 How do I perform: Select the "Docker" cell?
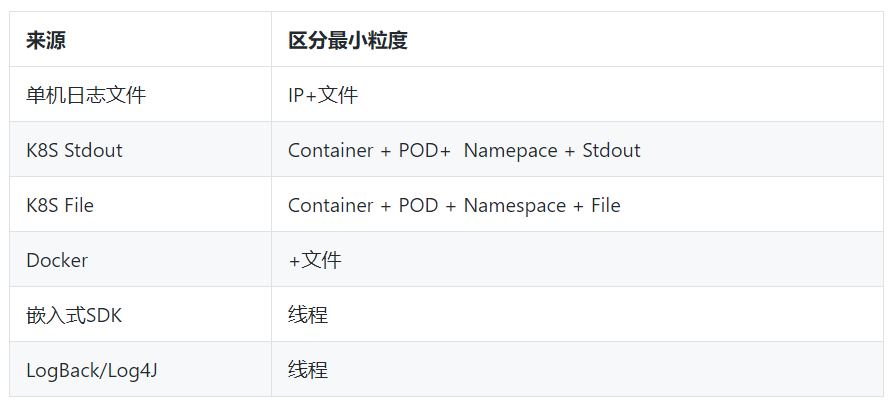click(57, 260)
